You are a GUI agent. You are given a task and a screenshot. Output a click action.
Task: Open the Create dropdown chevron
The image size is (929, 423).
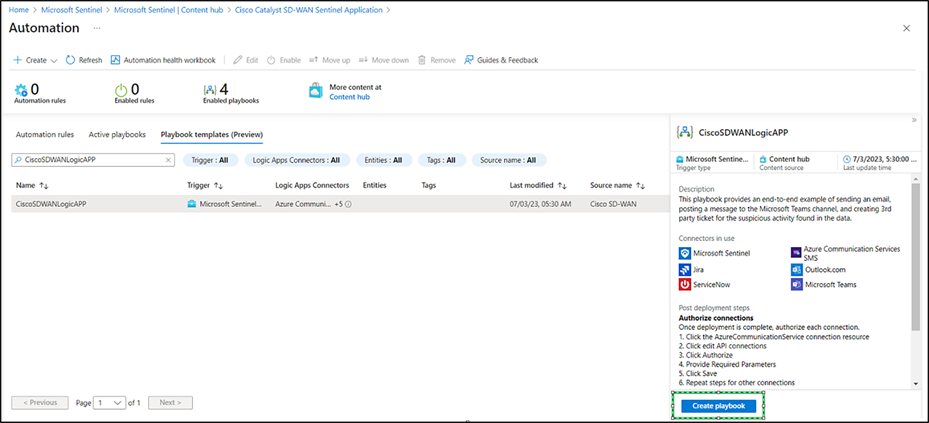tap(54, 60)
